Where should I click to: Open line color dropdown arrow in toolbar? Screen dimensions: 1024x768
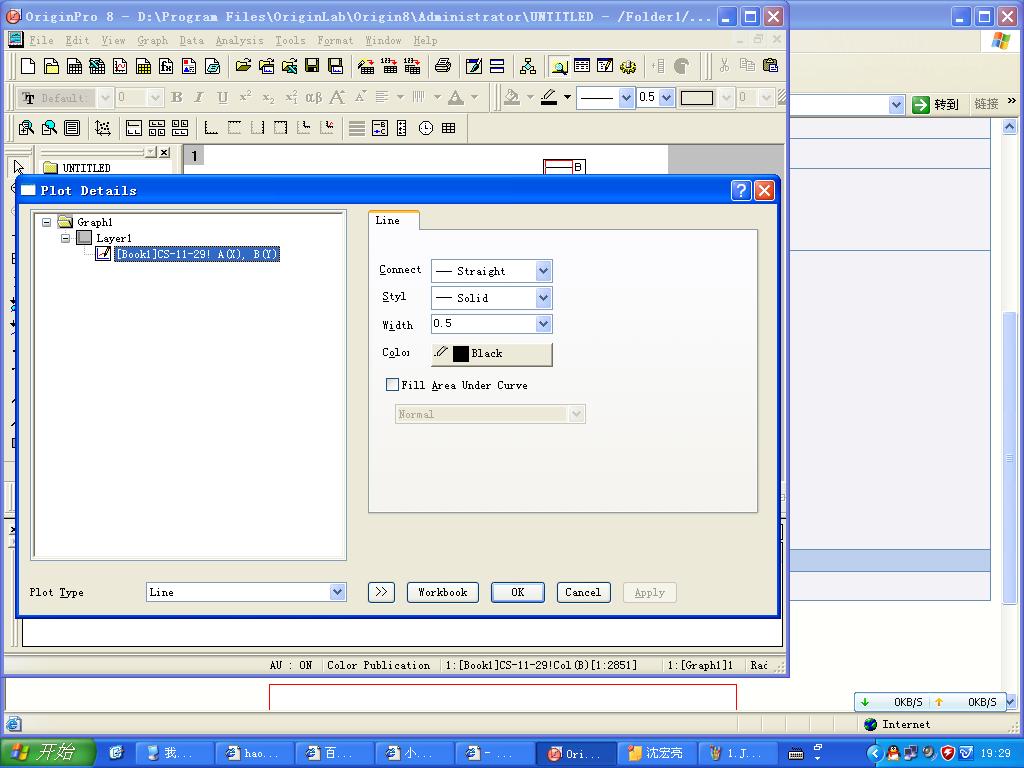click(568, 98)
